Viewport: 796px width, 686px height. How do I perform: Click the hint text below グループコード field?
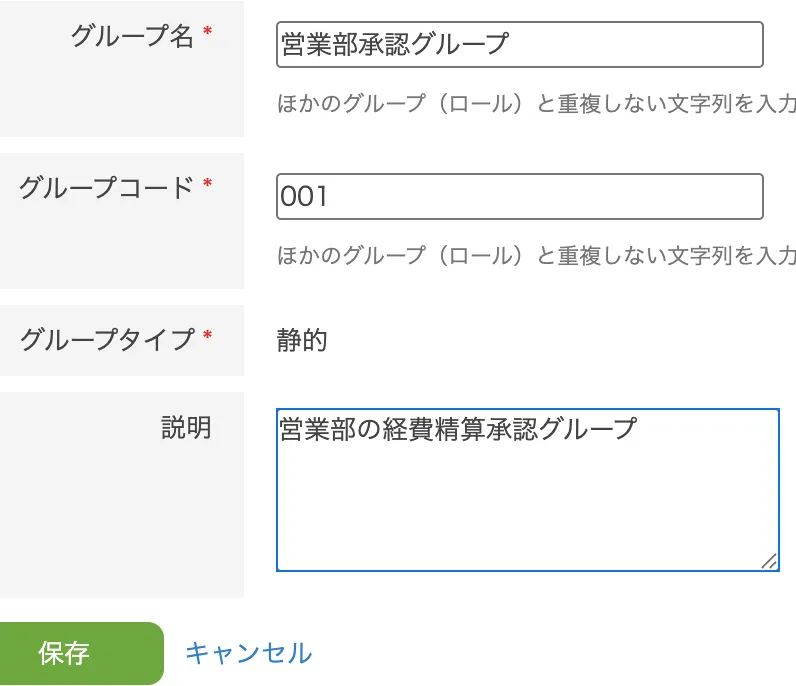pos(536,255)
